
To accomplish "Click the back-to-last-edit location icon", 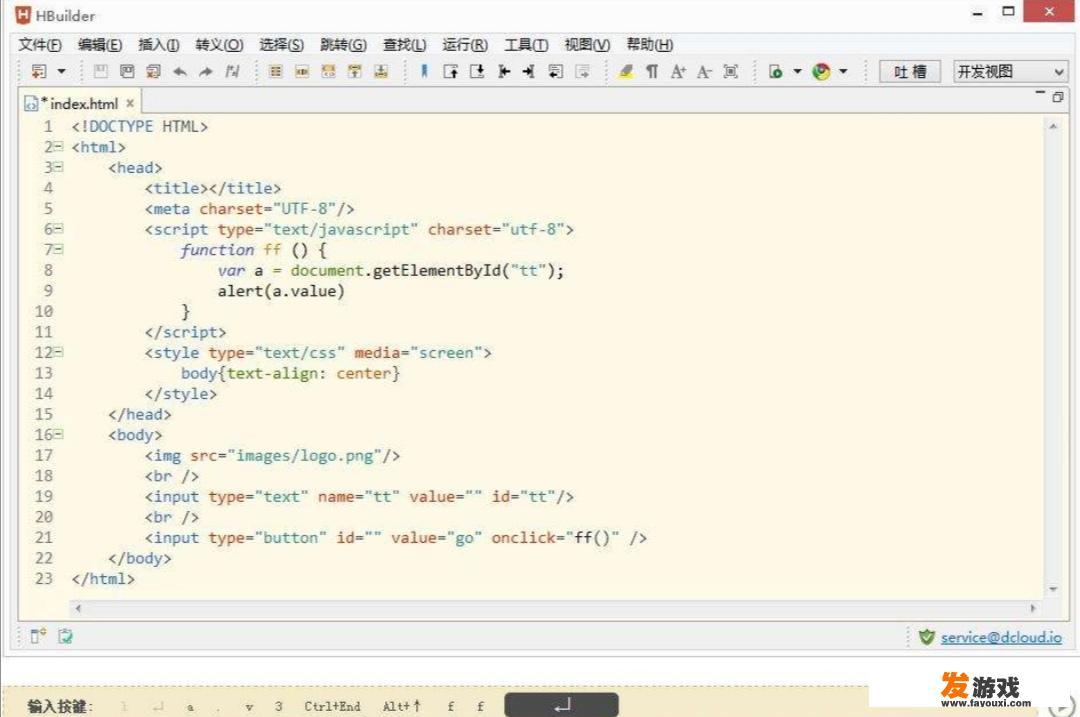I will (x=556, y=71).
